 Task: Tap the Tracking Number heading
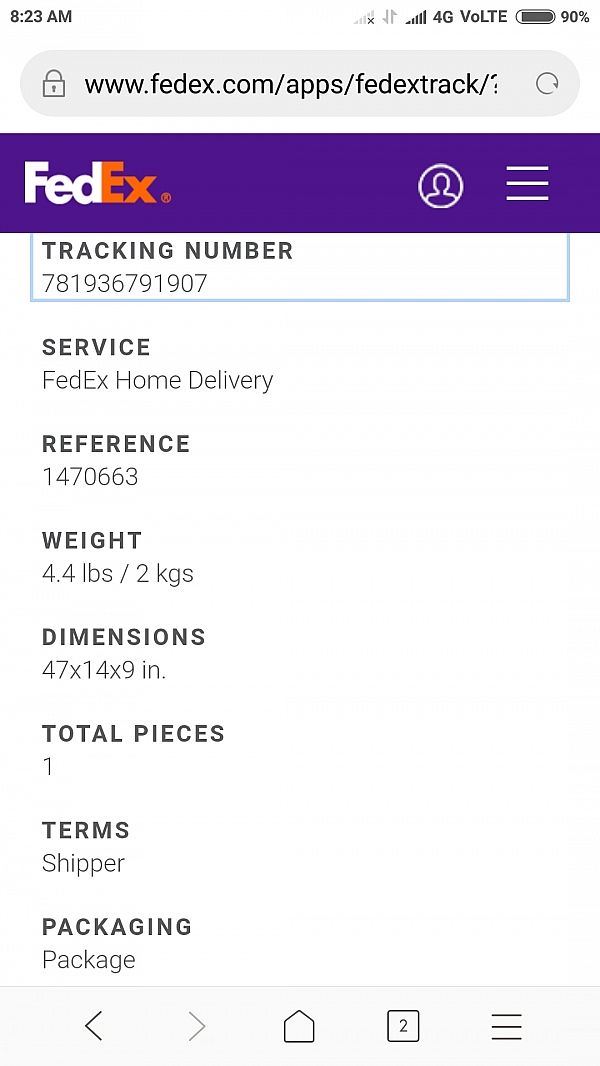[x=168, y=251]
